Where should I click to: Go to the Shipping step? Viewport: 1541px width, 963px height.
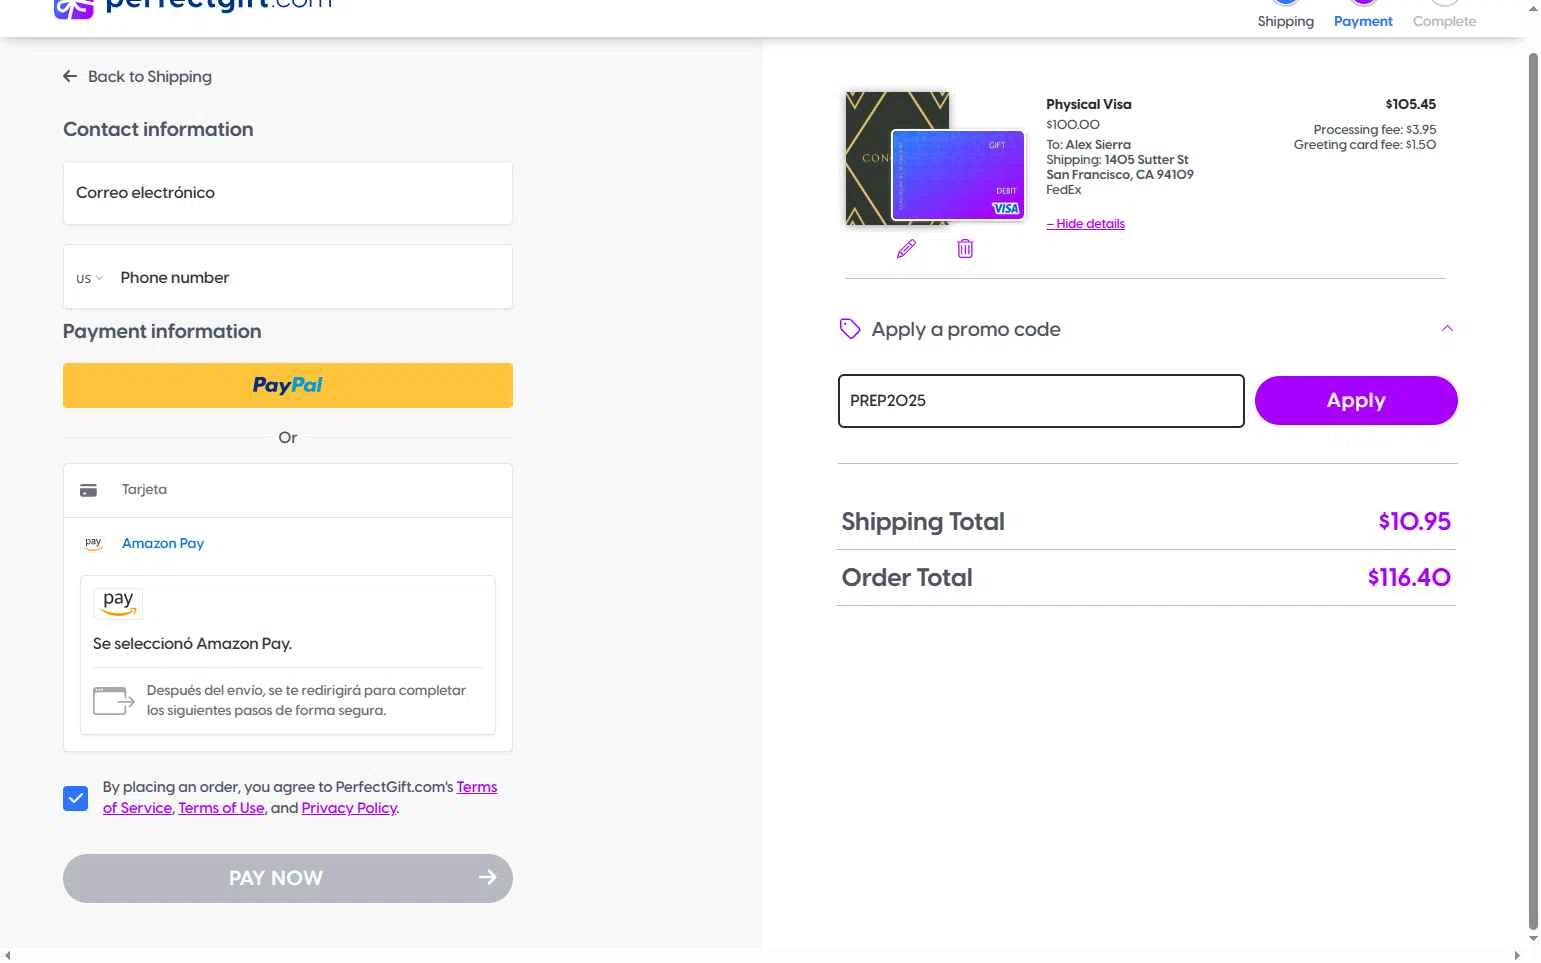(1285, 16)
